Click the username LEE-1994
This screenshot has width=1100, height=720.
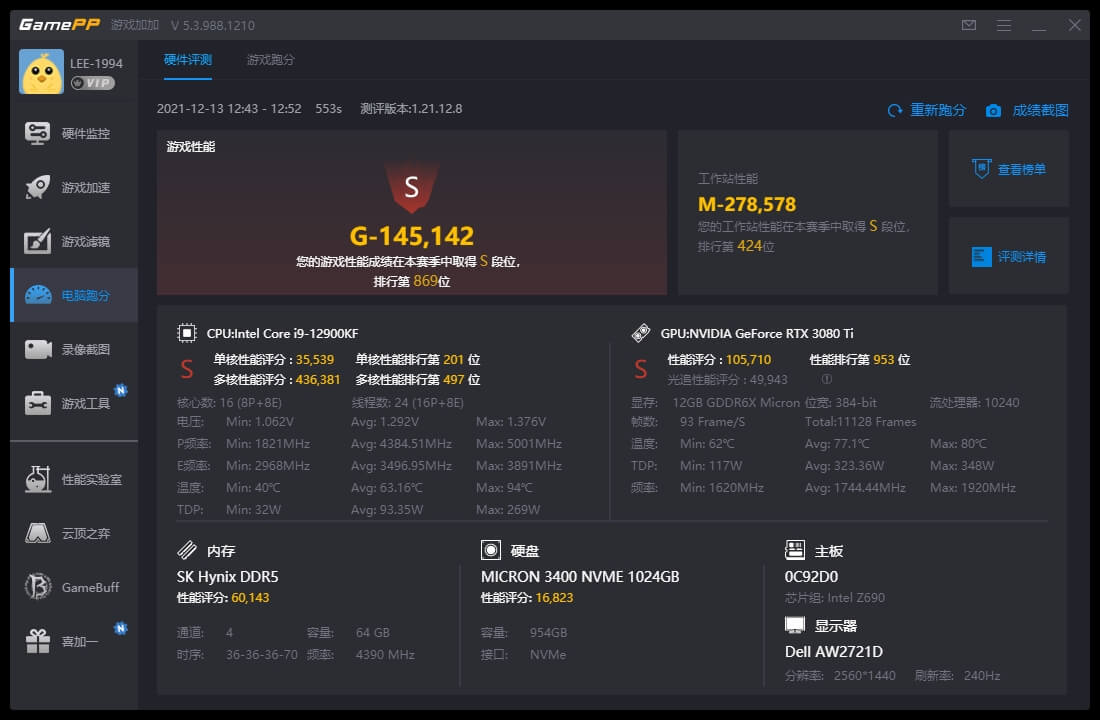pyautogui.click(x=96, y=63)
